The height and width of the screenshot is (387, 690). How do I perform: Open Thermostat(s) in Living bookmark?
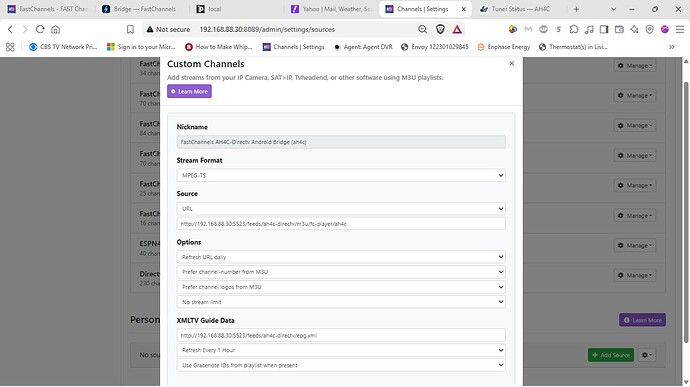(x=573, y=47)
